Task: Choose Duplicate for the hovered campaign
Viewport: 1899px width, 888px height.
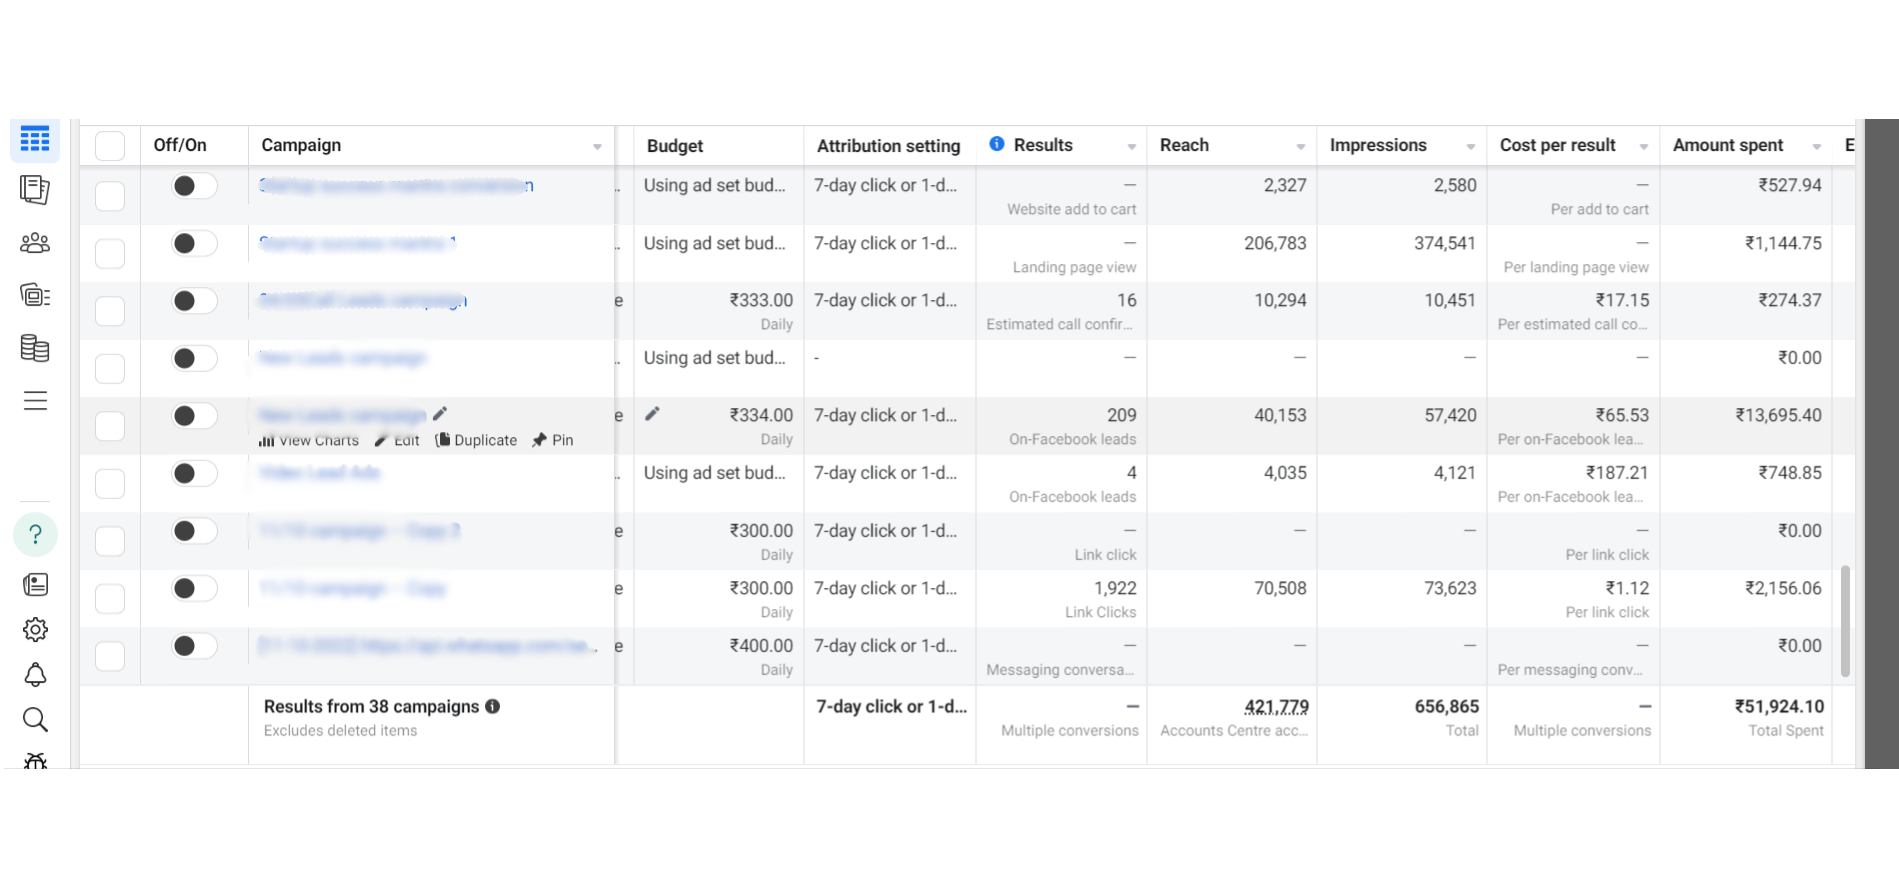Action: [476, 440]
